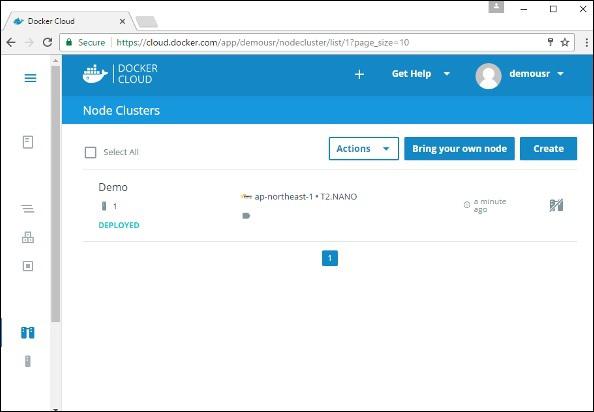The width and height of the screenshot is (594, 412).
Task: Open the services icon in sidebar
Action: [28, 237]
